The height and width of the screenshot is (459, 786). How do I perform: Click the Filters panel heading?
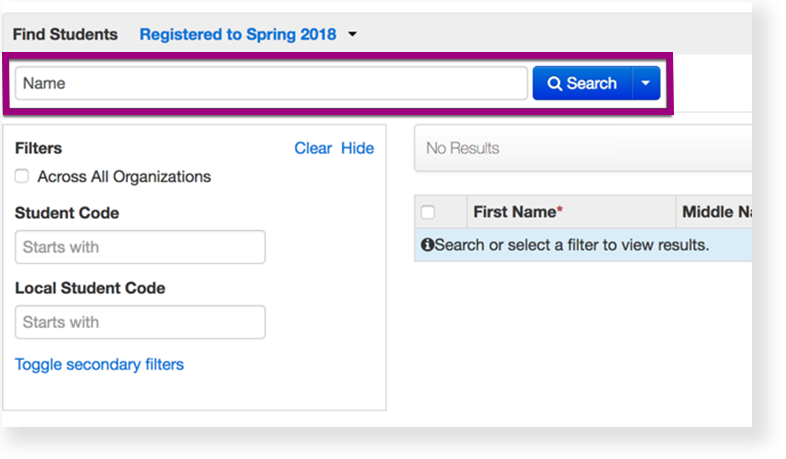coord(38,148)
